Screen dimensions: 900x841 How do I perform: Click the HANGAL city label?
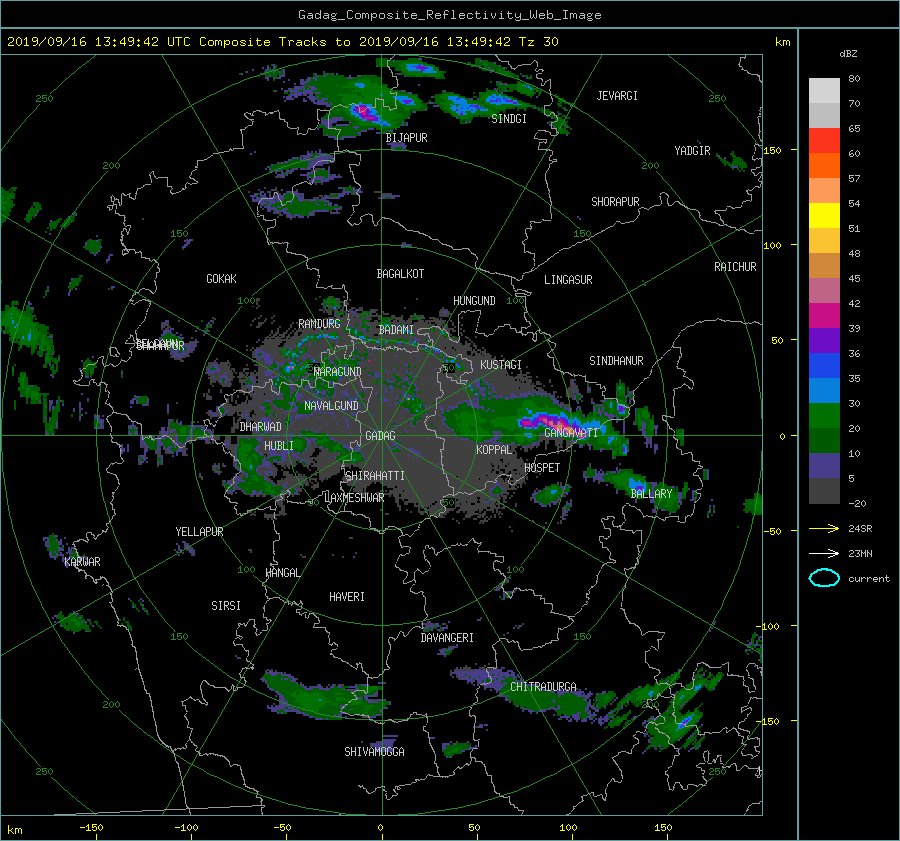click(282, 573)
